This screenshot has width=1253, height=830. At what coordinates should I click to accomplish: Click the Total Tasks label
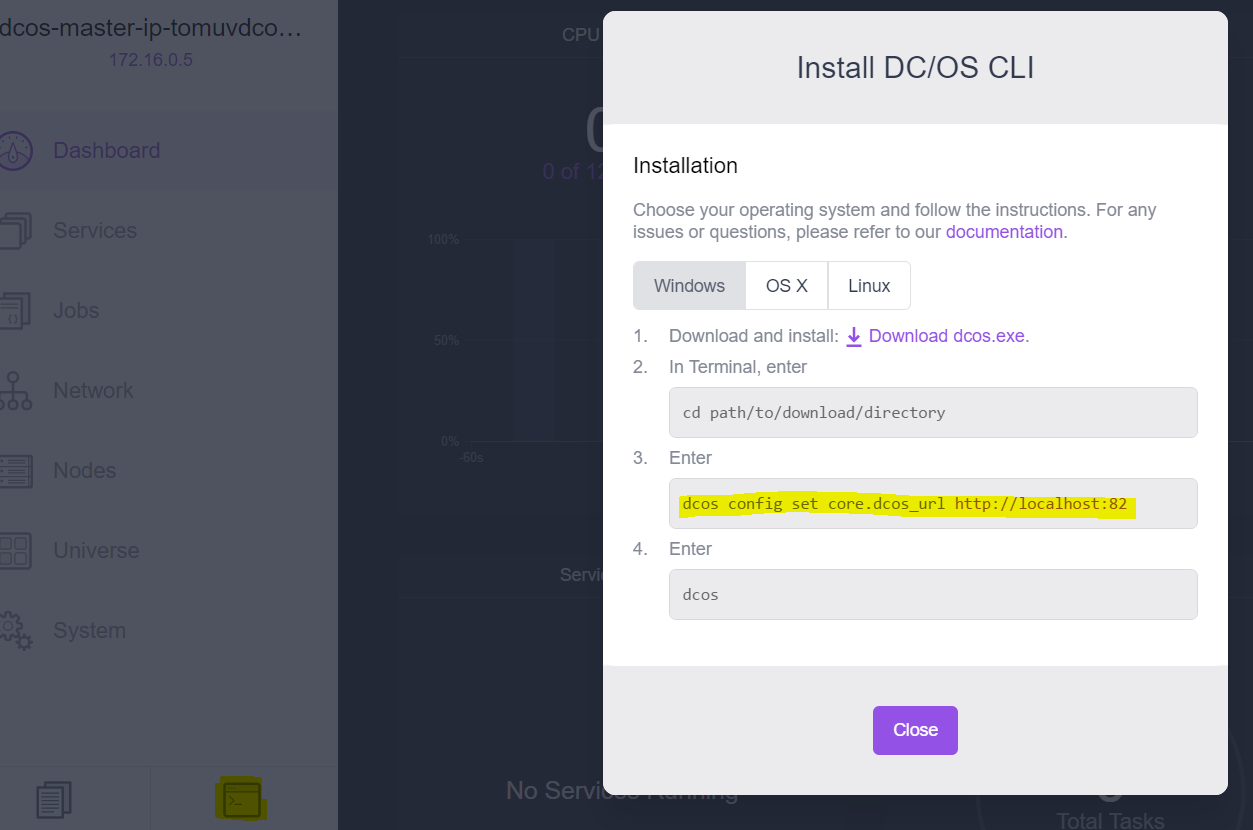point(1110,821)
